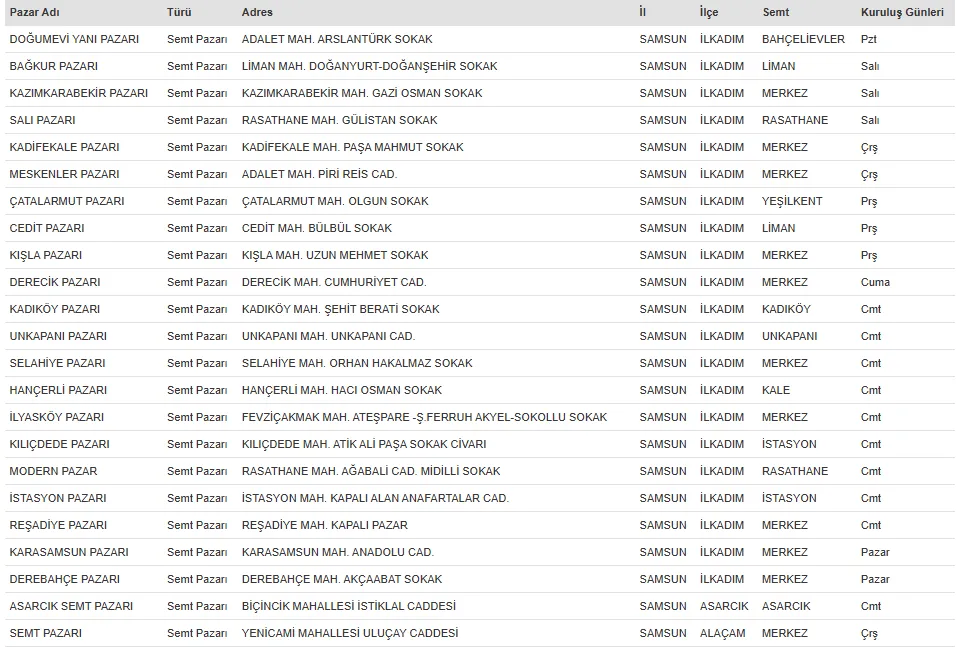Click KADIKÖY PAZARI name
The image size is (956, 647).
[x=55, y=309]
